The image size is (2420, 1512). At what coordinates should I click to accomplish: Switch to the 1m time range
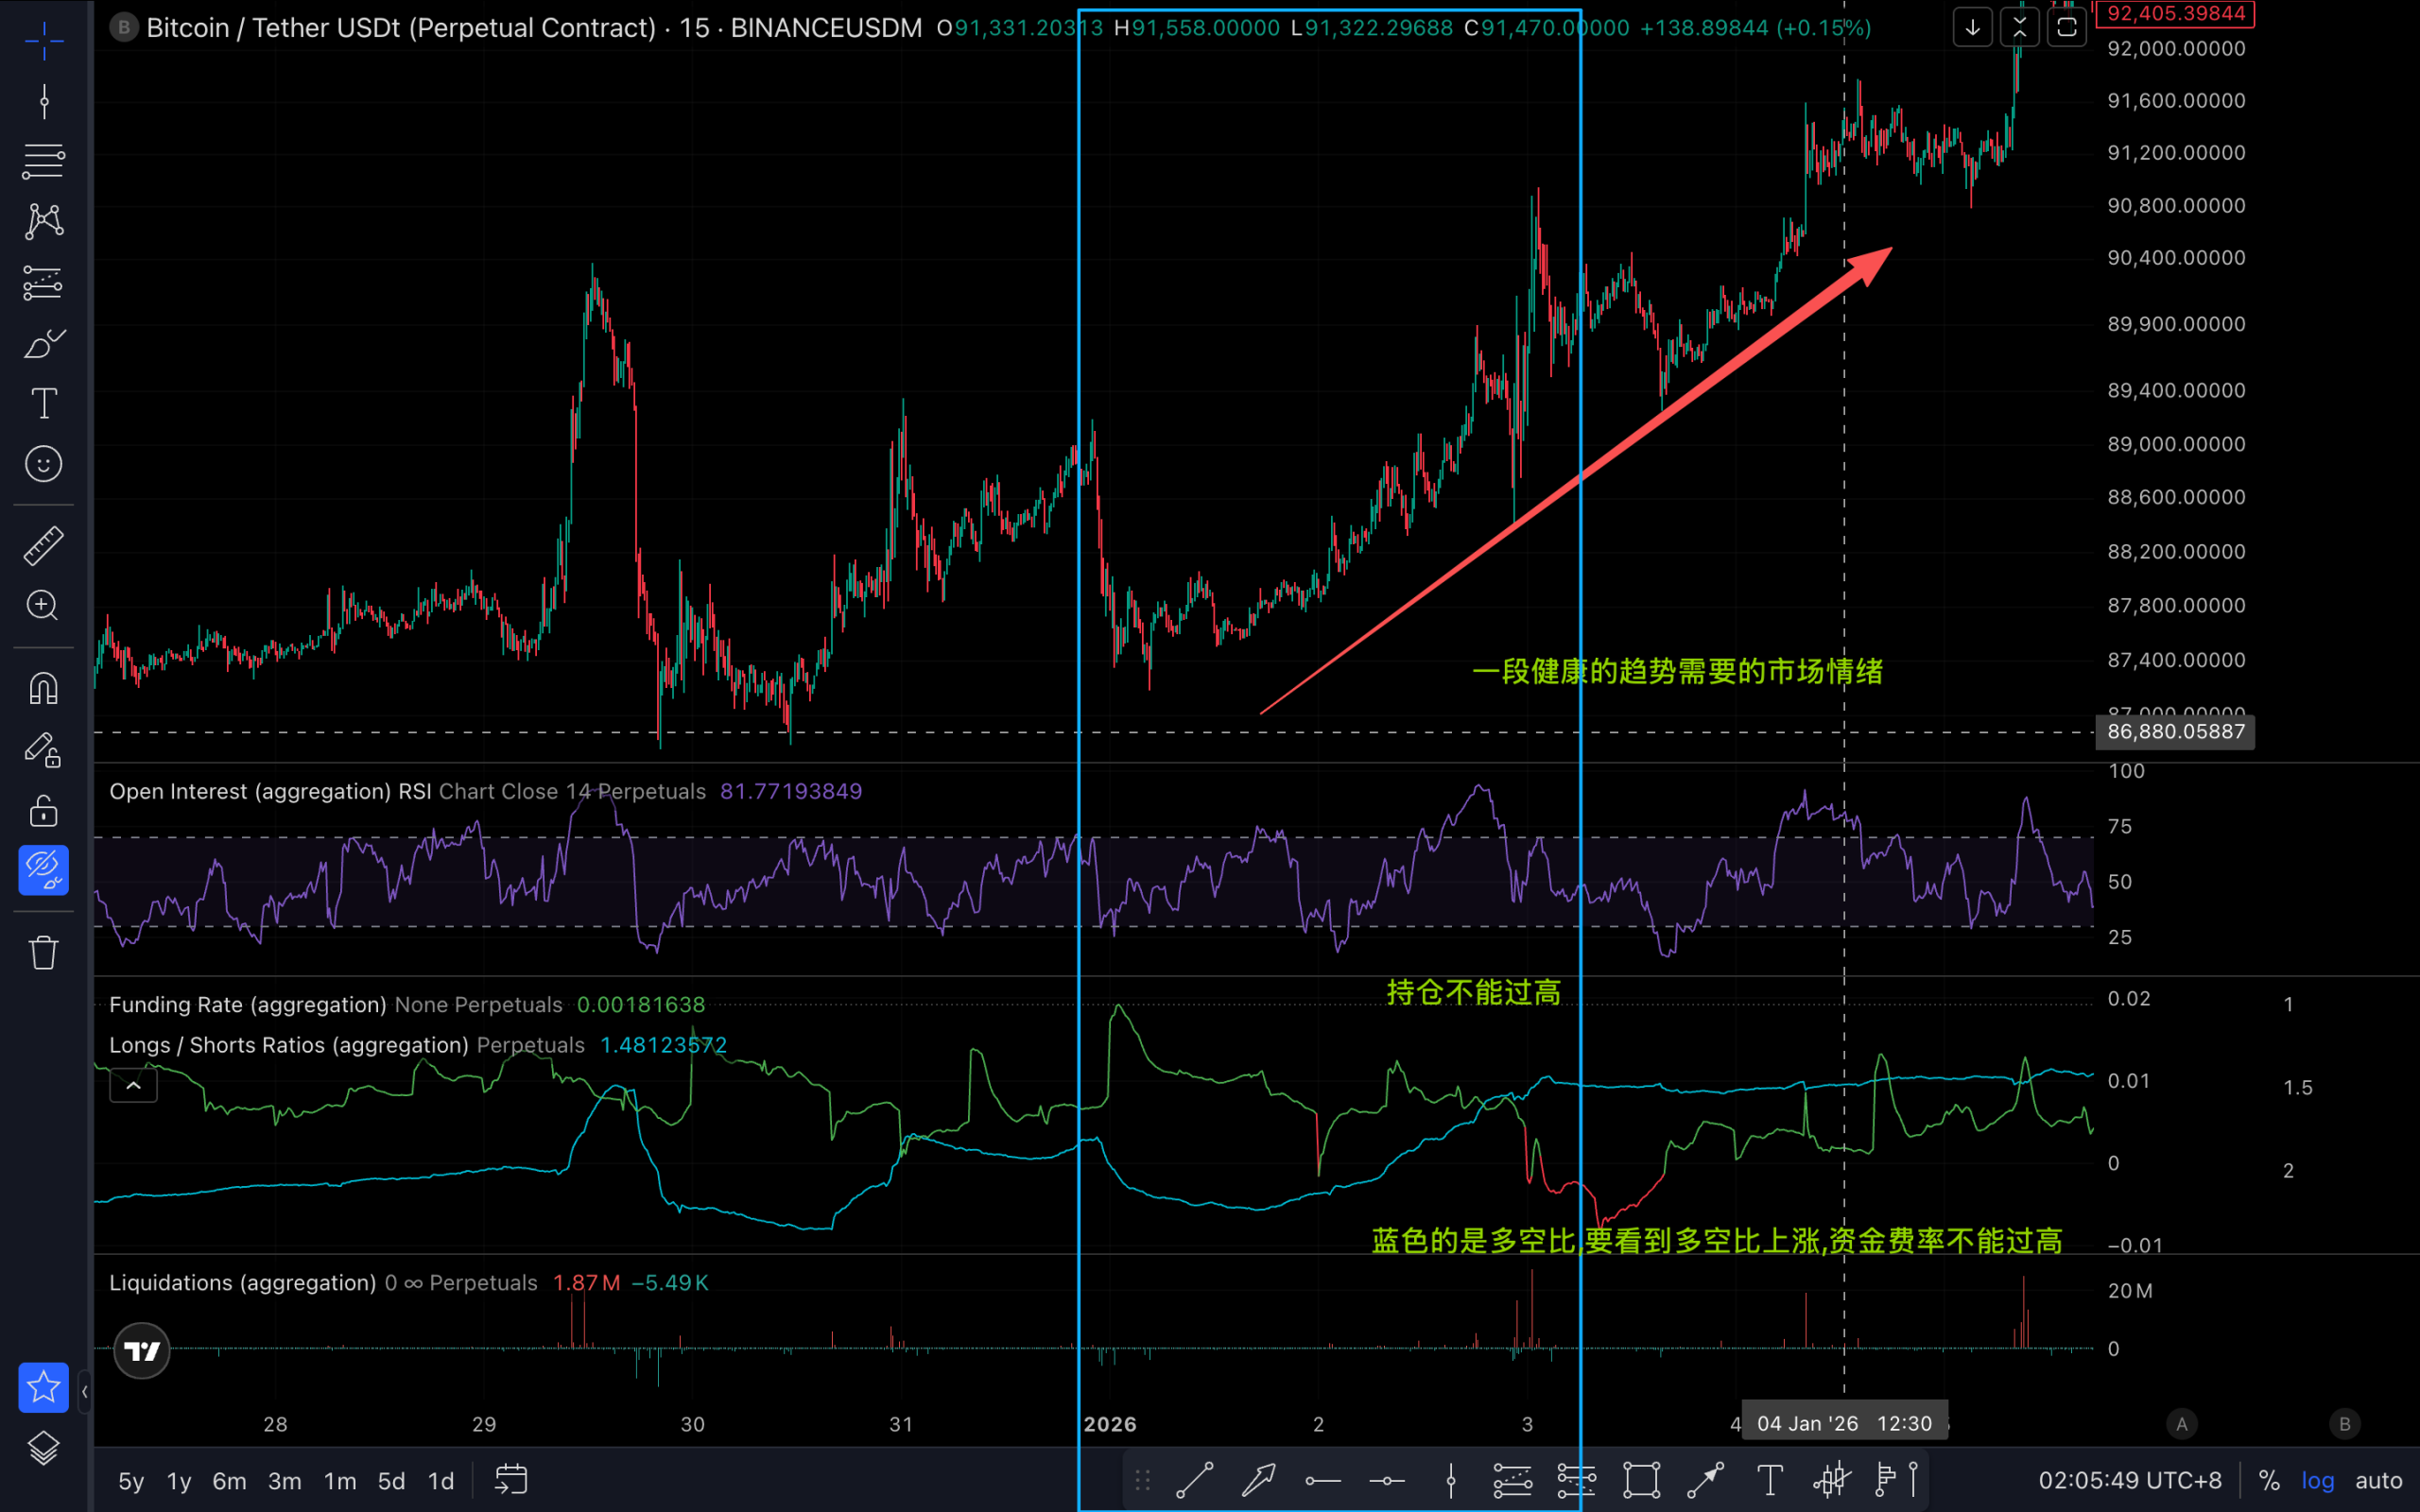click(x=340, y=1481)
